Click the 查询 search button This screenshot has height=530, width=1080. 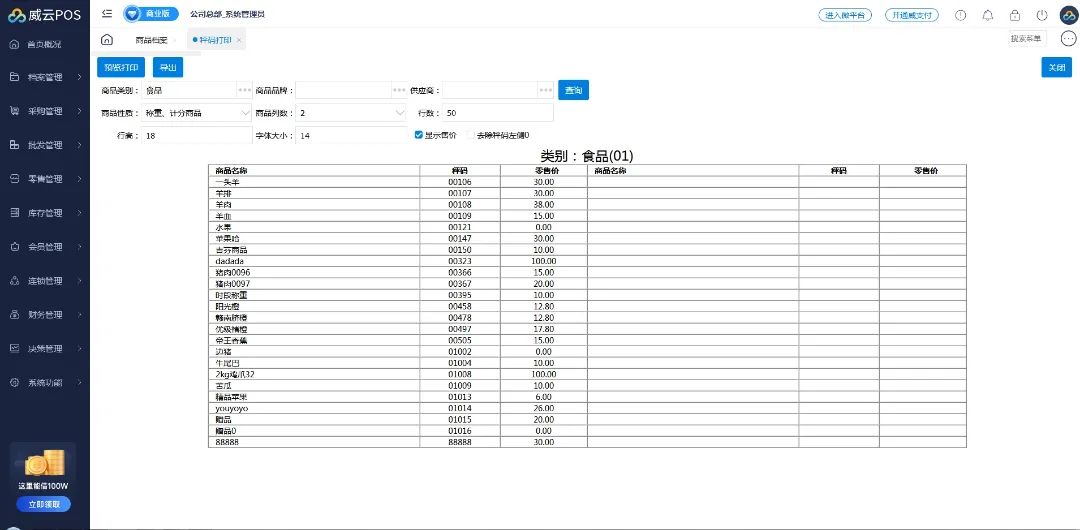coord(574,90)
